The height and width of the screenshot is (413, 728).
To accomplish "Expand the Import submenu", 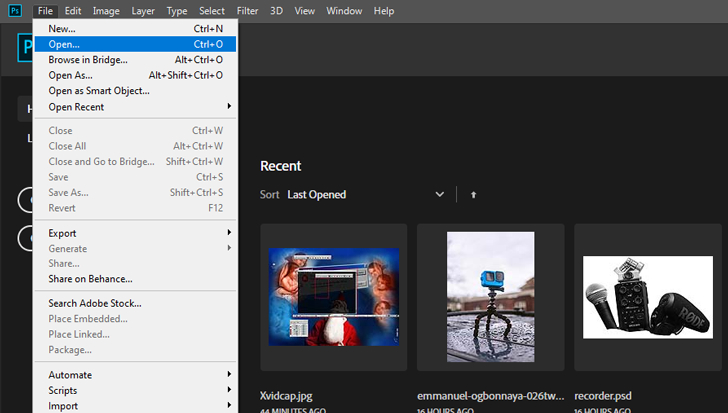I will [136, 406].
